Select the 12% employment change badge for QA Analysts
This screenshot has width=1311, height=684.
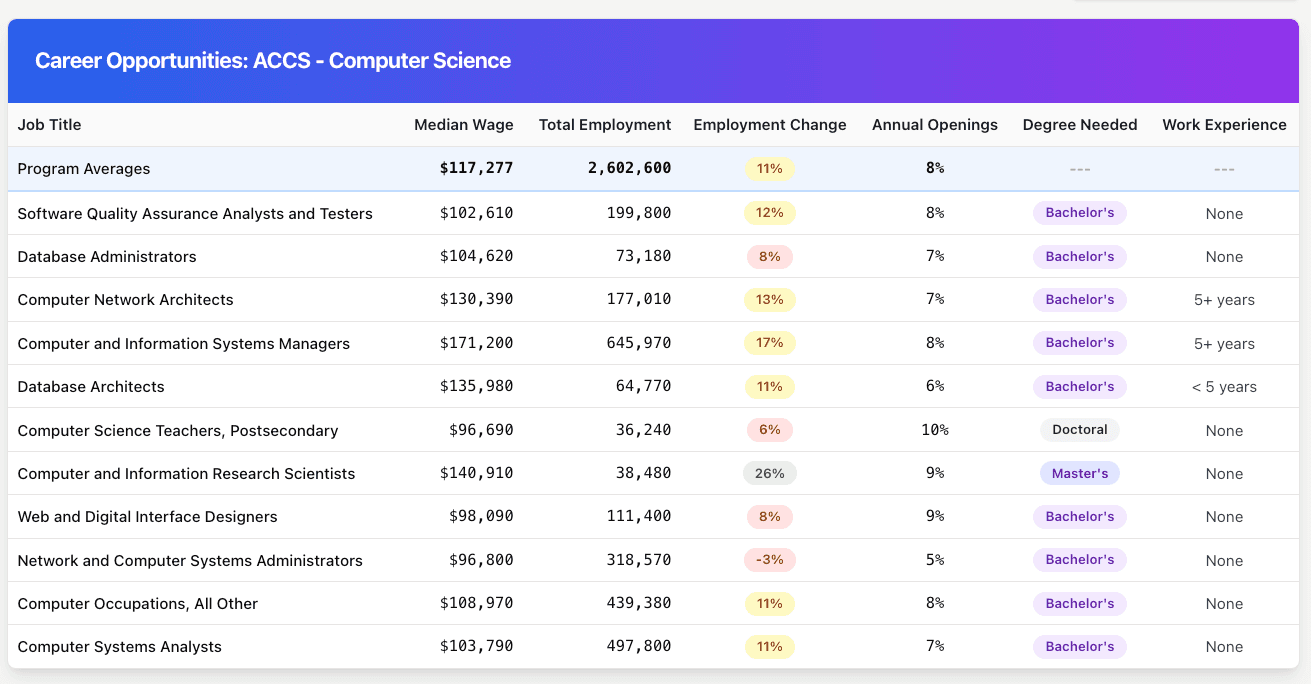pyautogui.click(x=769, y=212)
